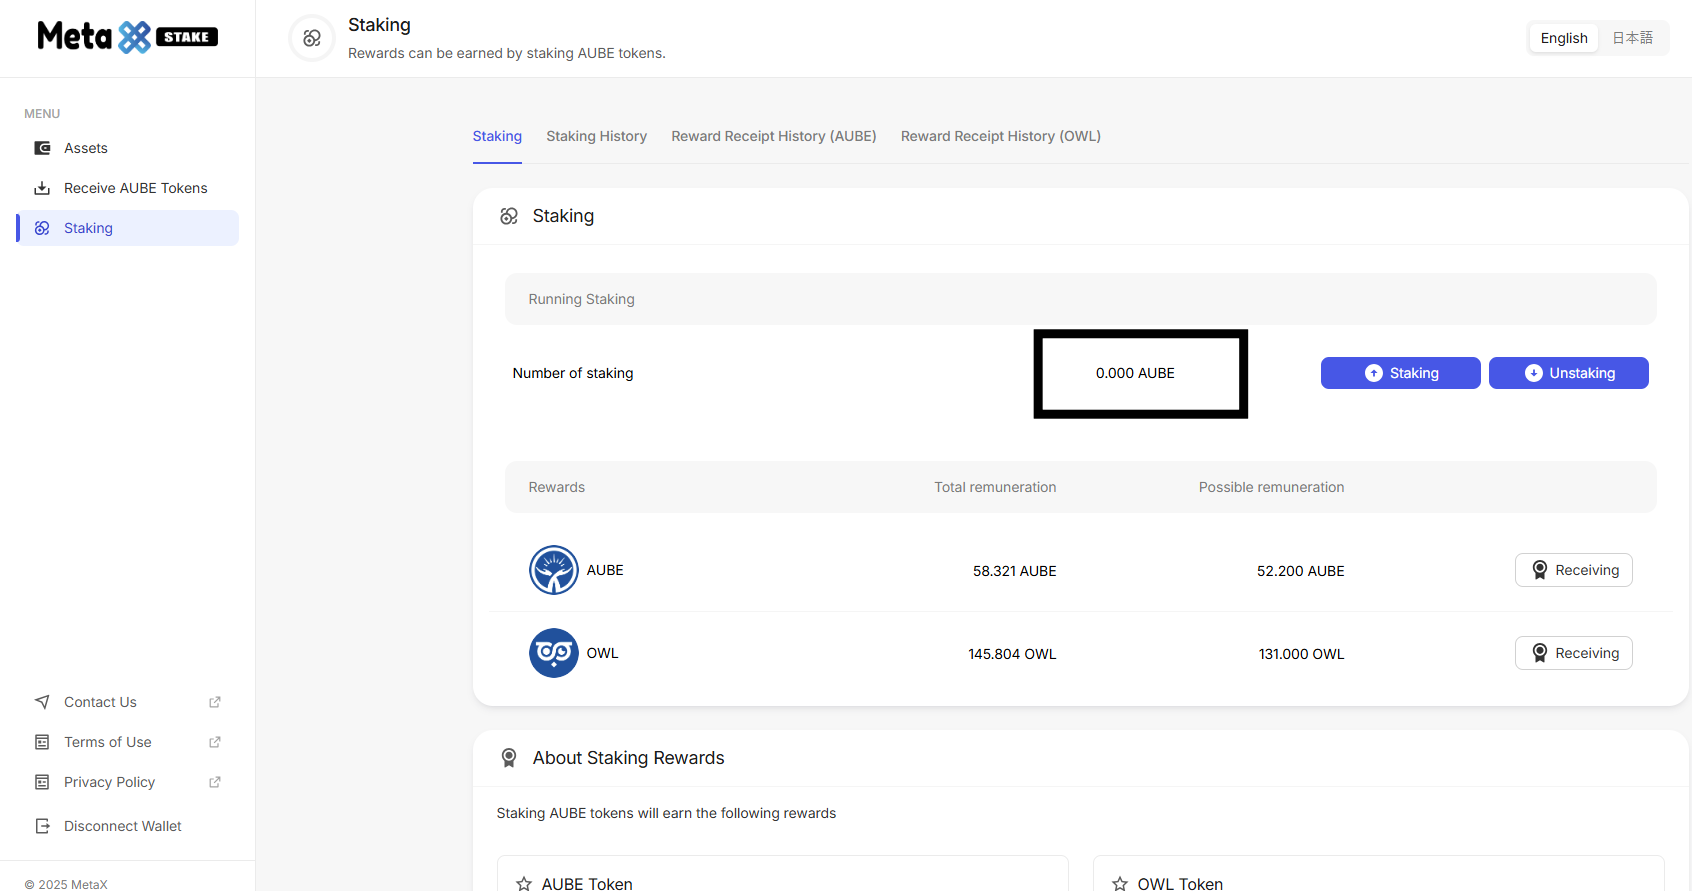Click the OWL token logo in Rewards
Viewport: 1692px width, 891px height.
click(553, 653)
